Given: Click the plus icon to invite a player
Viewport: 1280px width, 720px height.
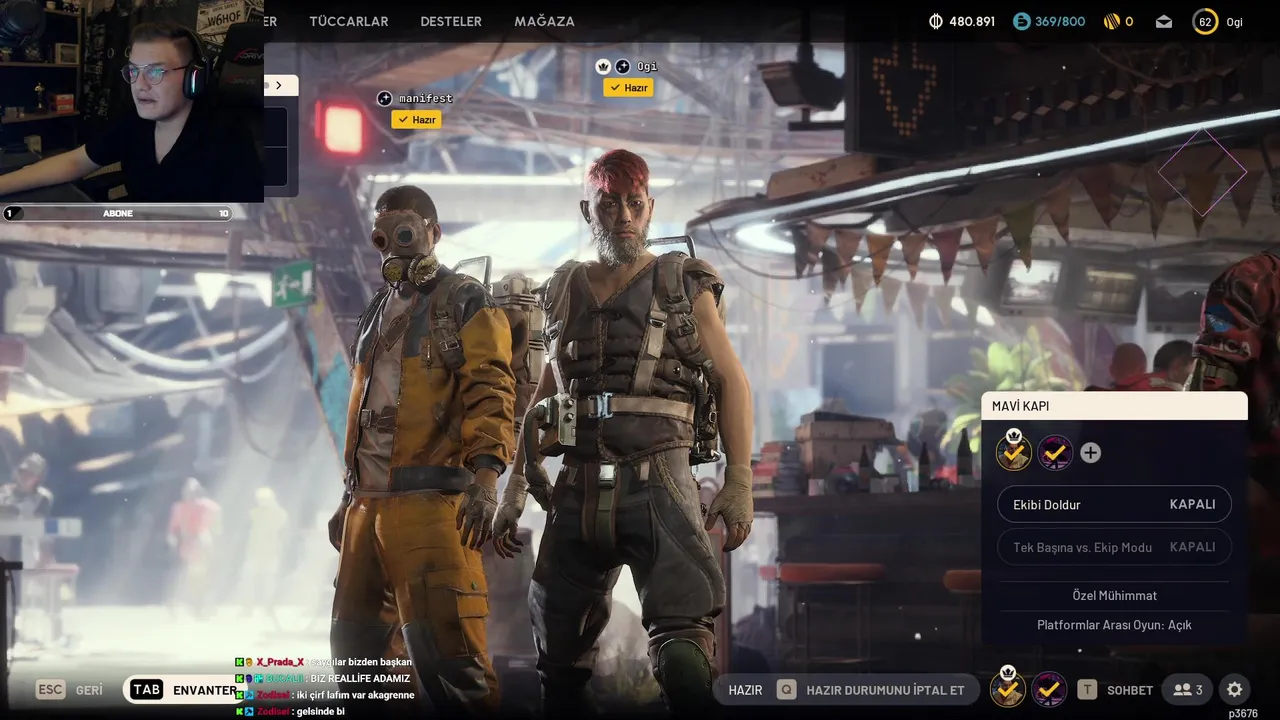Looking at the screenshot, I should tap(1090, 453).
